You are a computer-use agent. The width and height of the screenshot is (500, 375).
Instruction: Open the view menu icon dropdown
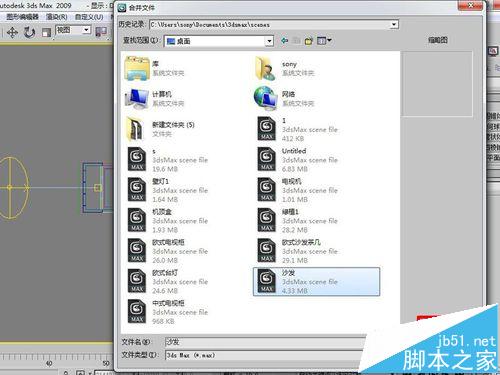(x=324, y=41)
